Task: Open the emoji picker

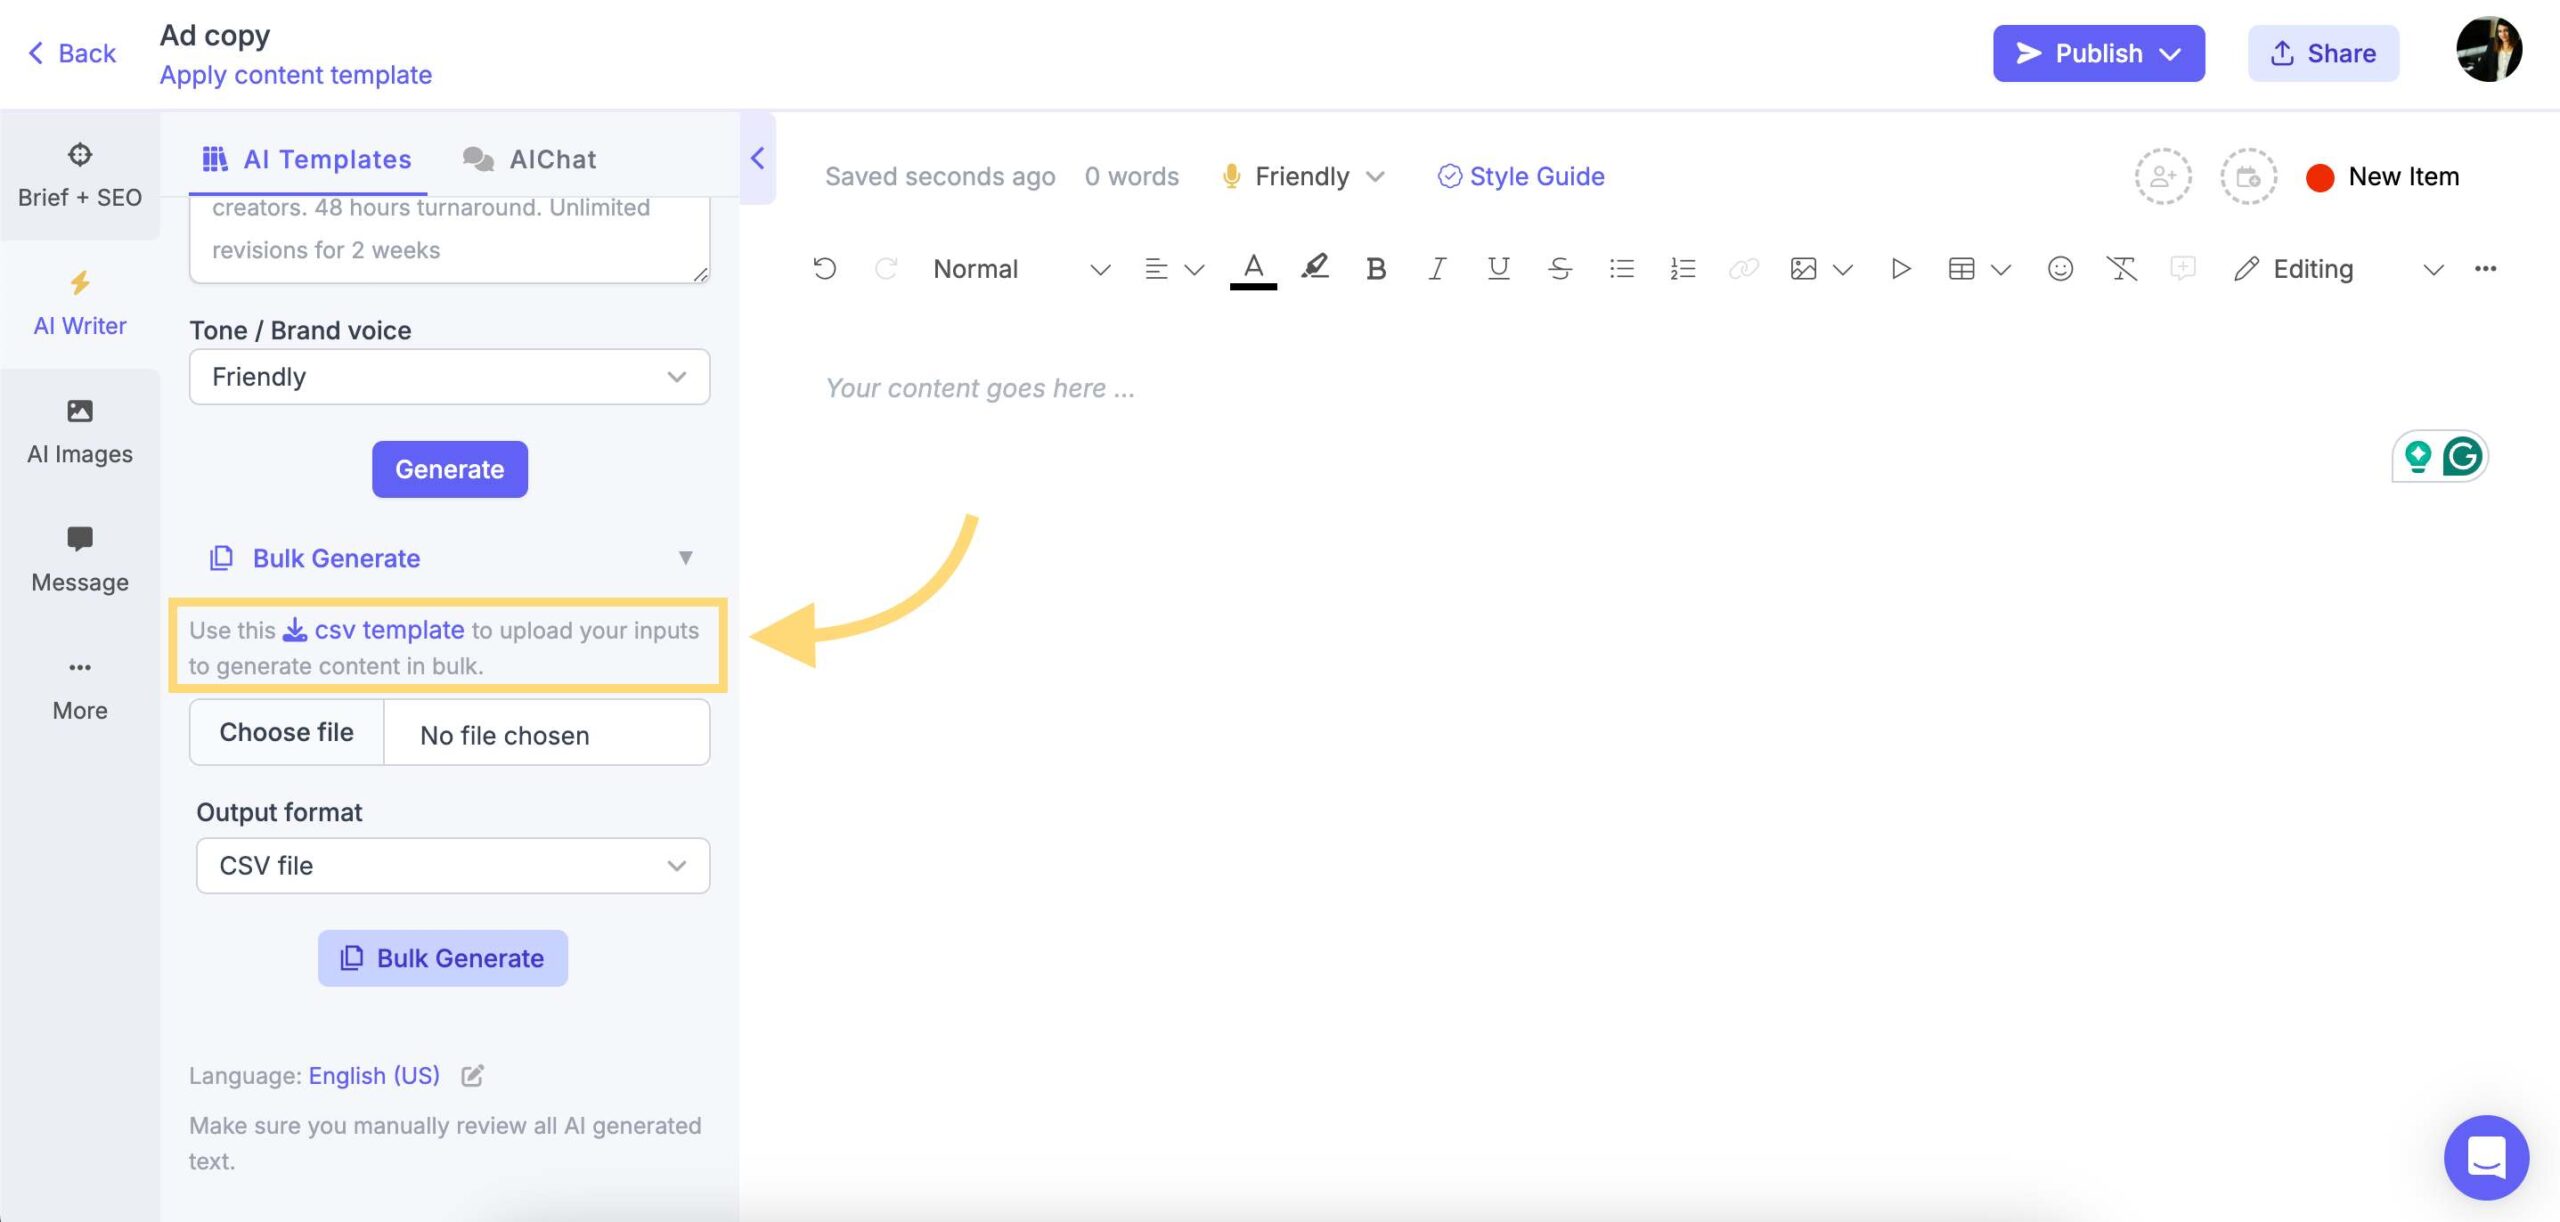Action: (2060, 268)
